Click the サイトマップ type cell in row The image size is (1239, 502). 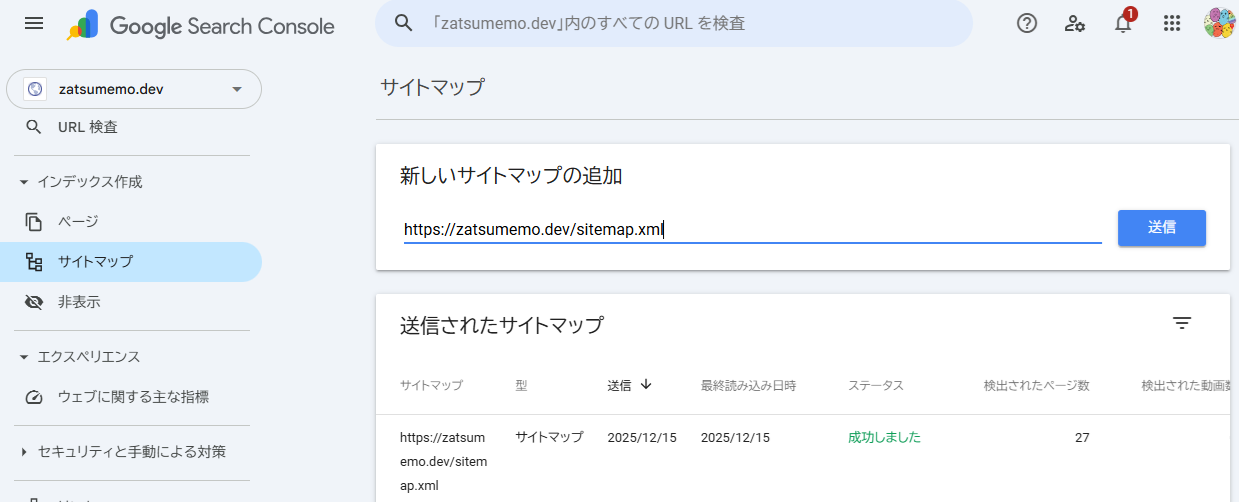549,437
